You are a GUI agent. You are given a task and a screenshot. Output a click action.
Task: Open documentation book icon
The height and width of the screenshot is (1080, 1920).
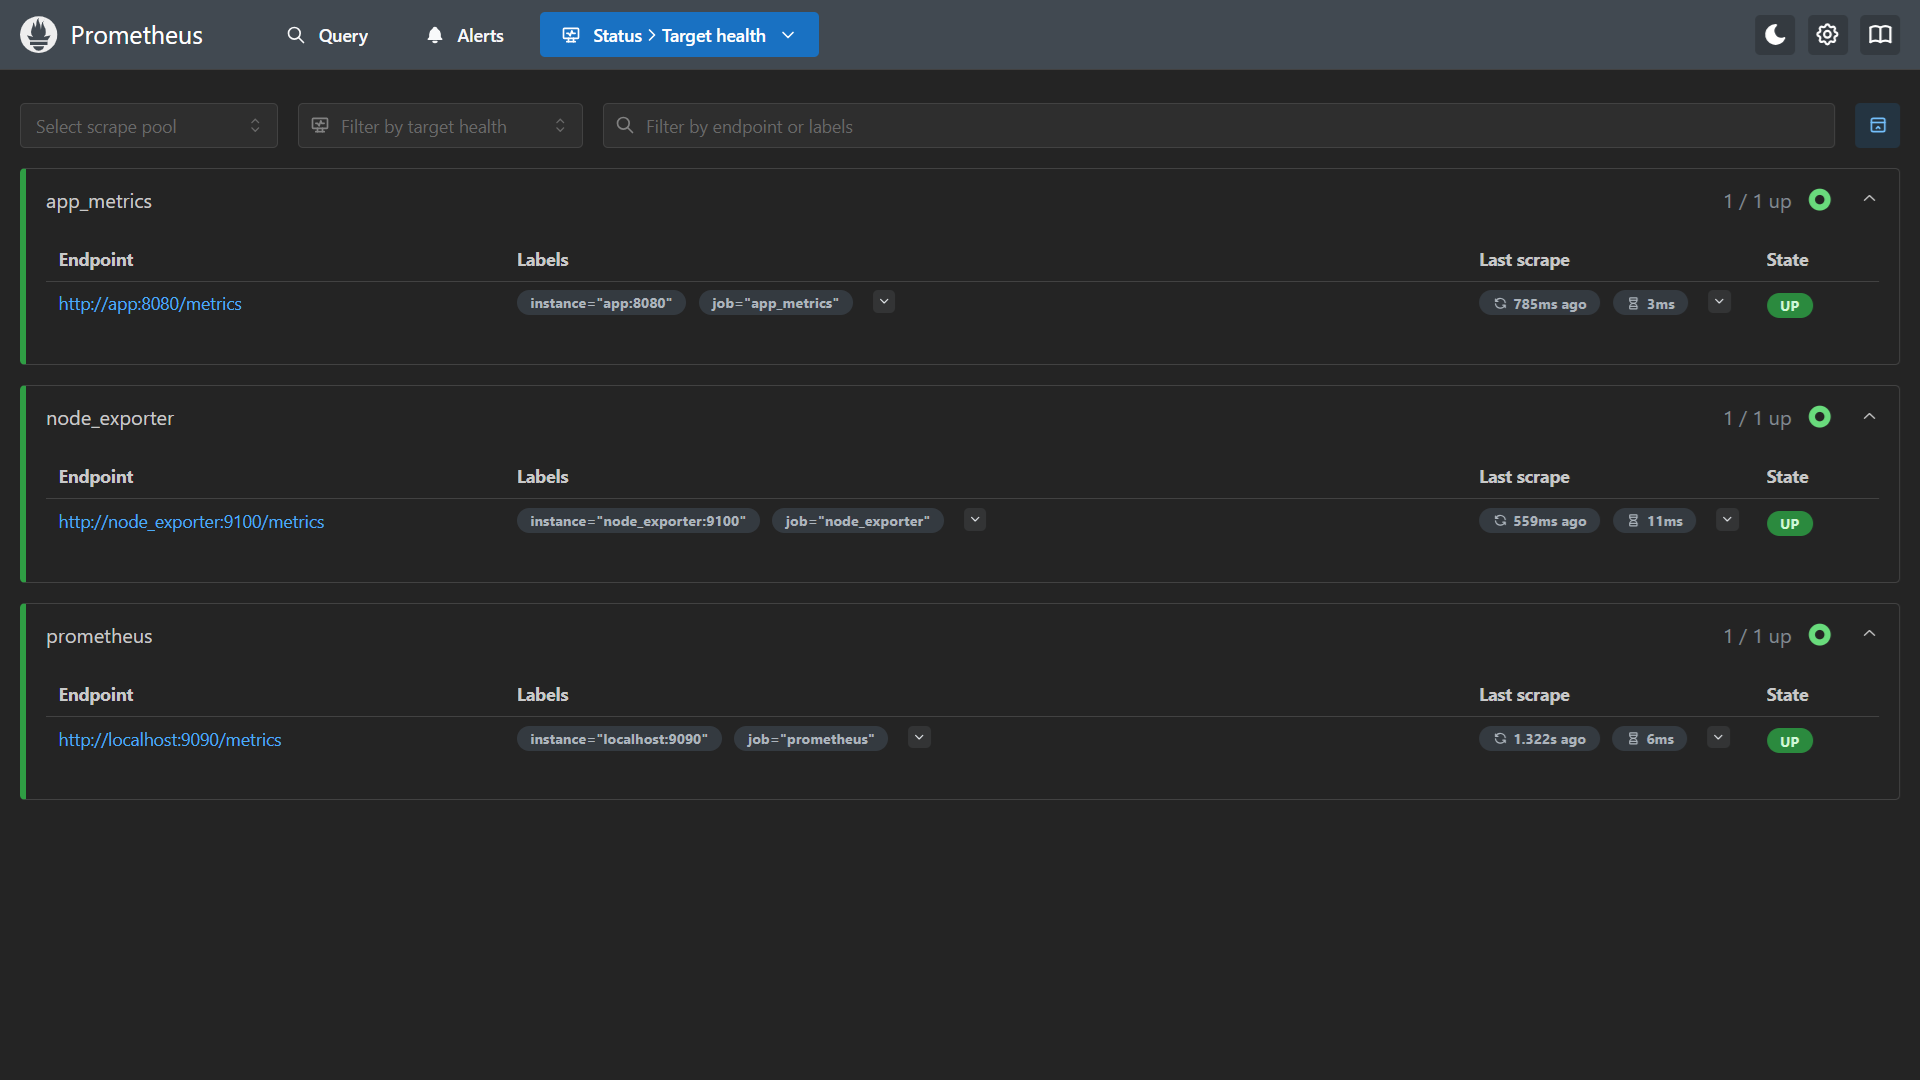(x=1880, y=35)
